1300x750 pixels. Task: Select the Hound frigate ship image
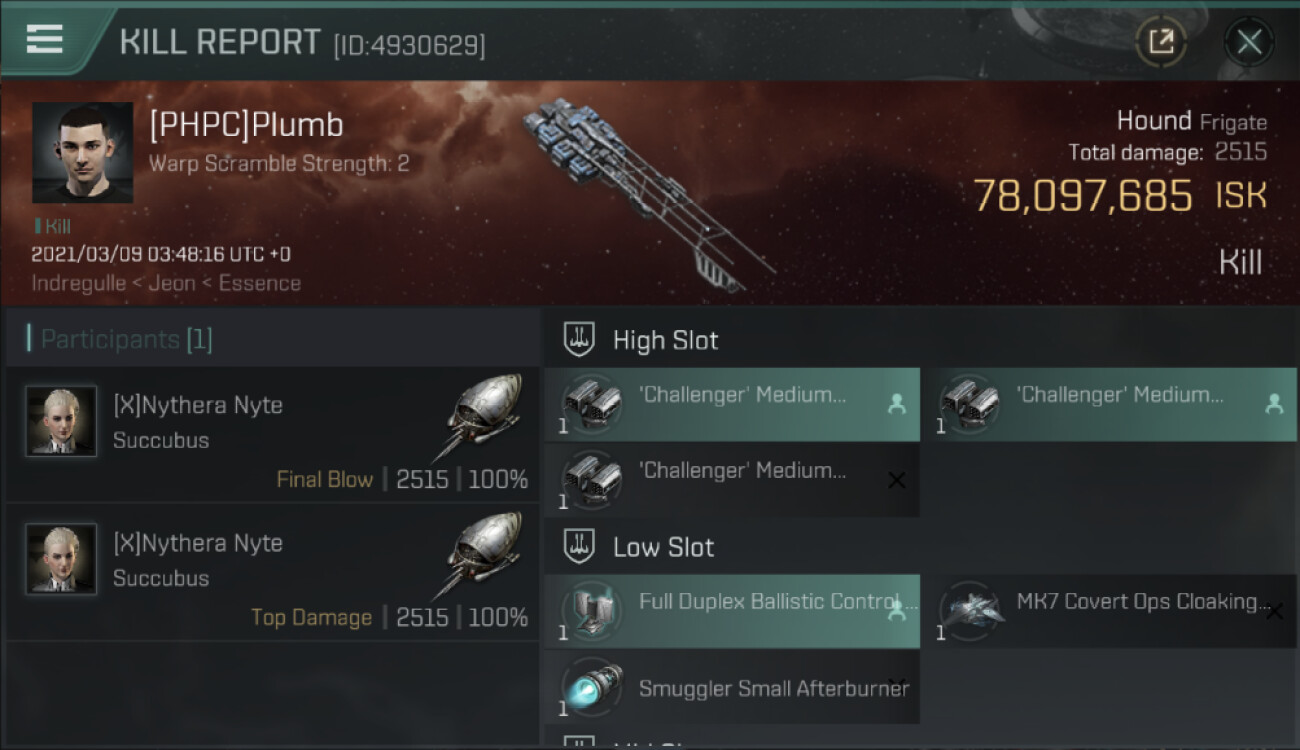pos(648,192)
